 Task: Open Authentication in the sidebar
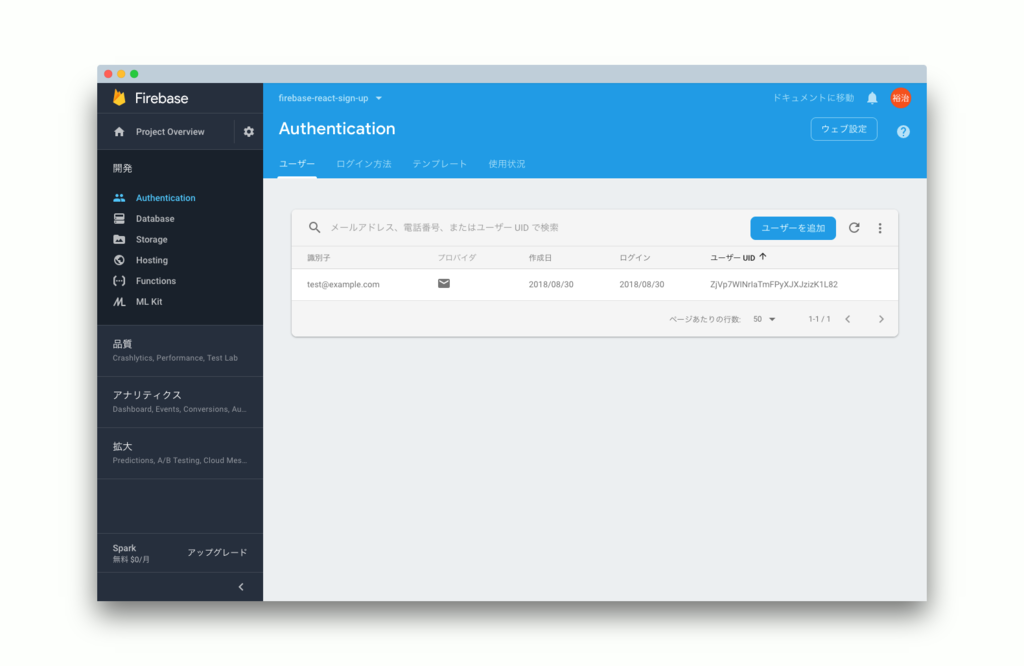tap(165, 198)
